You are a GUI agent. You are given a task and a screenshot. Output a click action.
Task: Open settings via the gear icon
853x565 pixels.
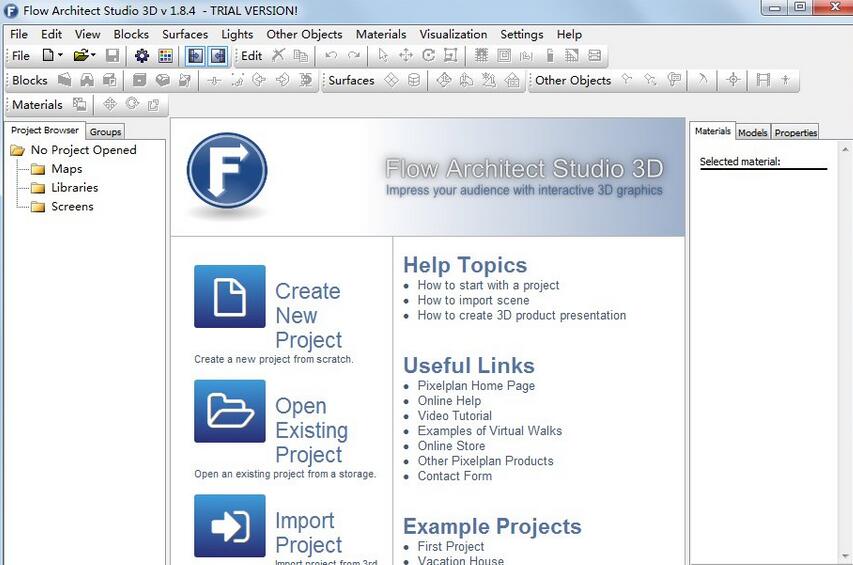(141, 55)
